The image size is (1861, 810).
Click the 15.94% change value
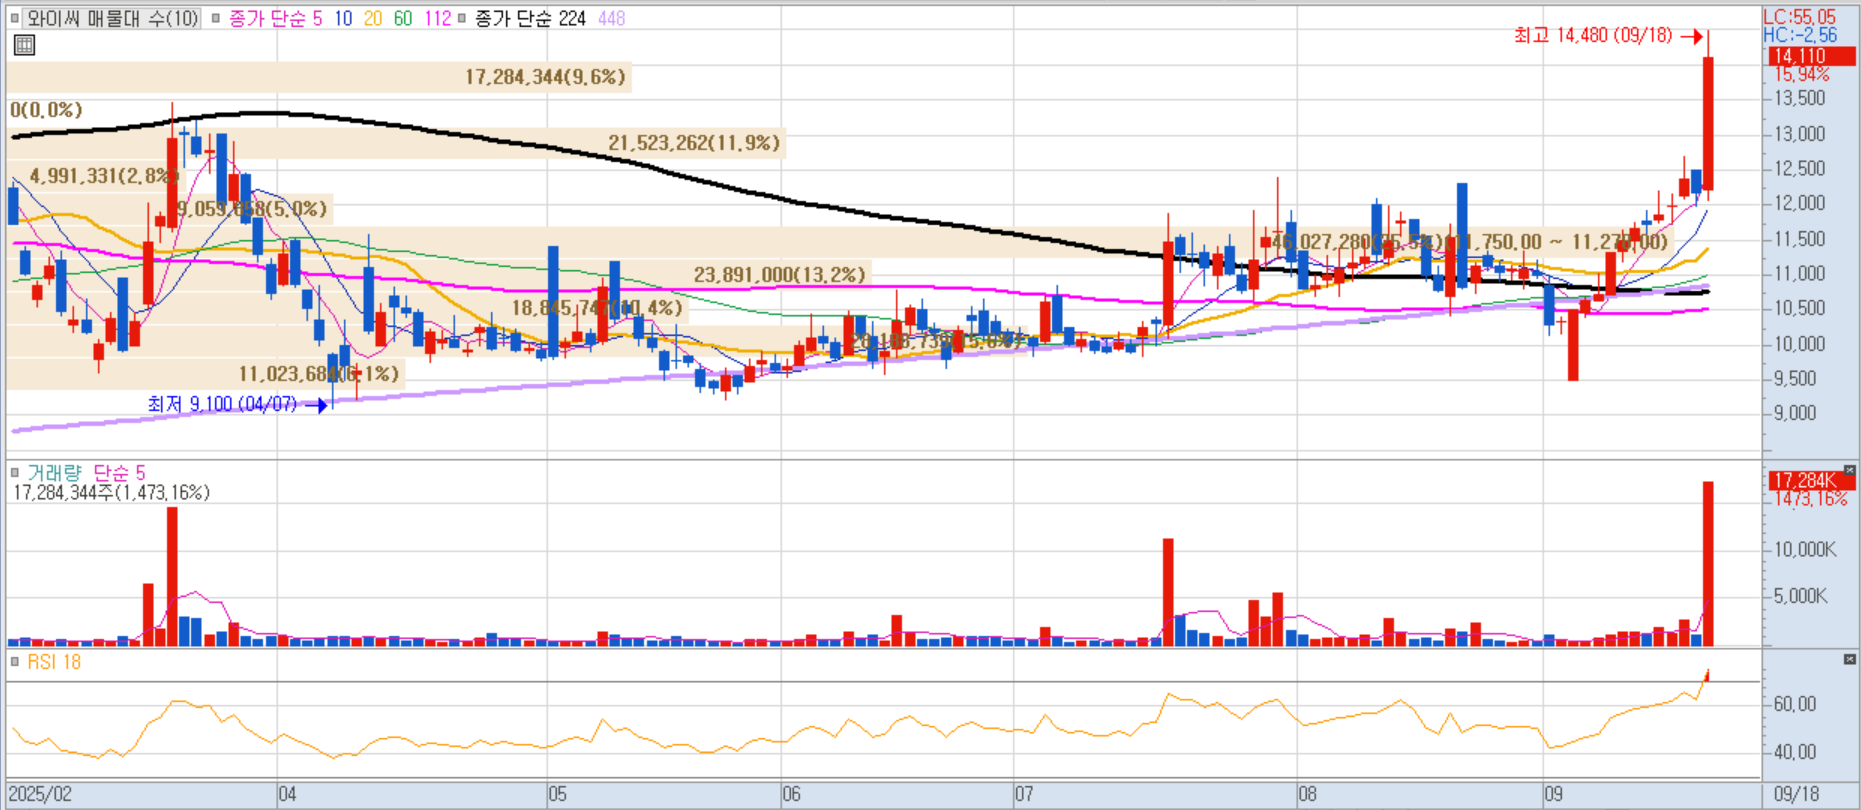point(1802,74)
